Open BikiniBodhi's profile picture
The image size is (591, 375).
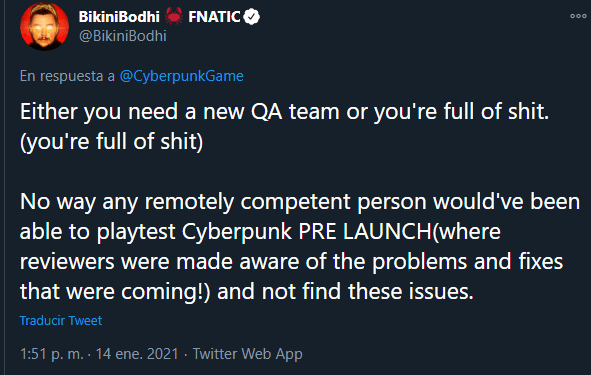click(x=44, y=26)
